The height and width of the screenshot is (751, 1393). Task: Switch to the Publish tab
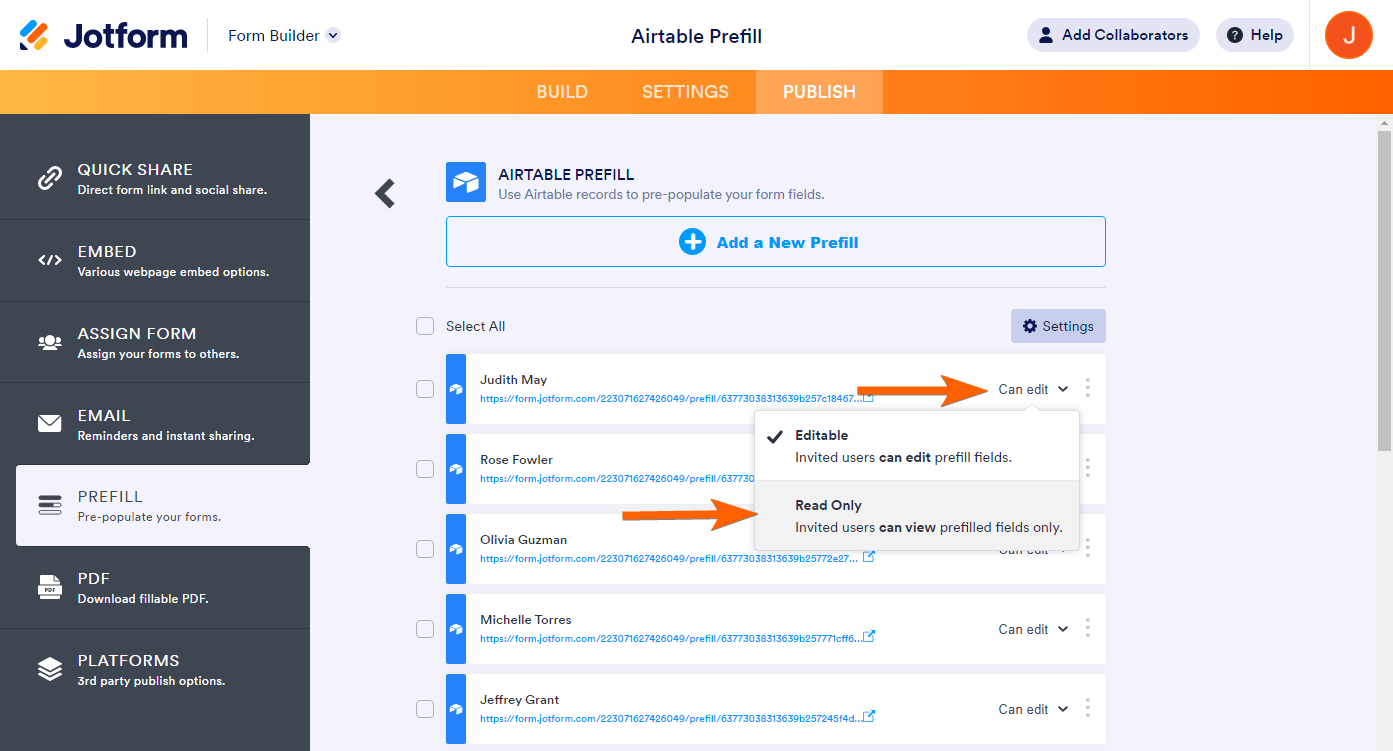coord(819,92)
